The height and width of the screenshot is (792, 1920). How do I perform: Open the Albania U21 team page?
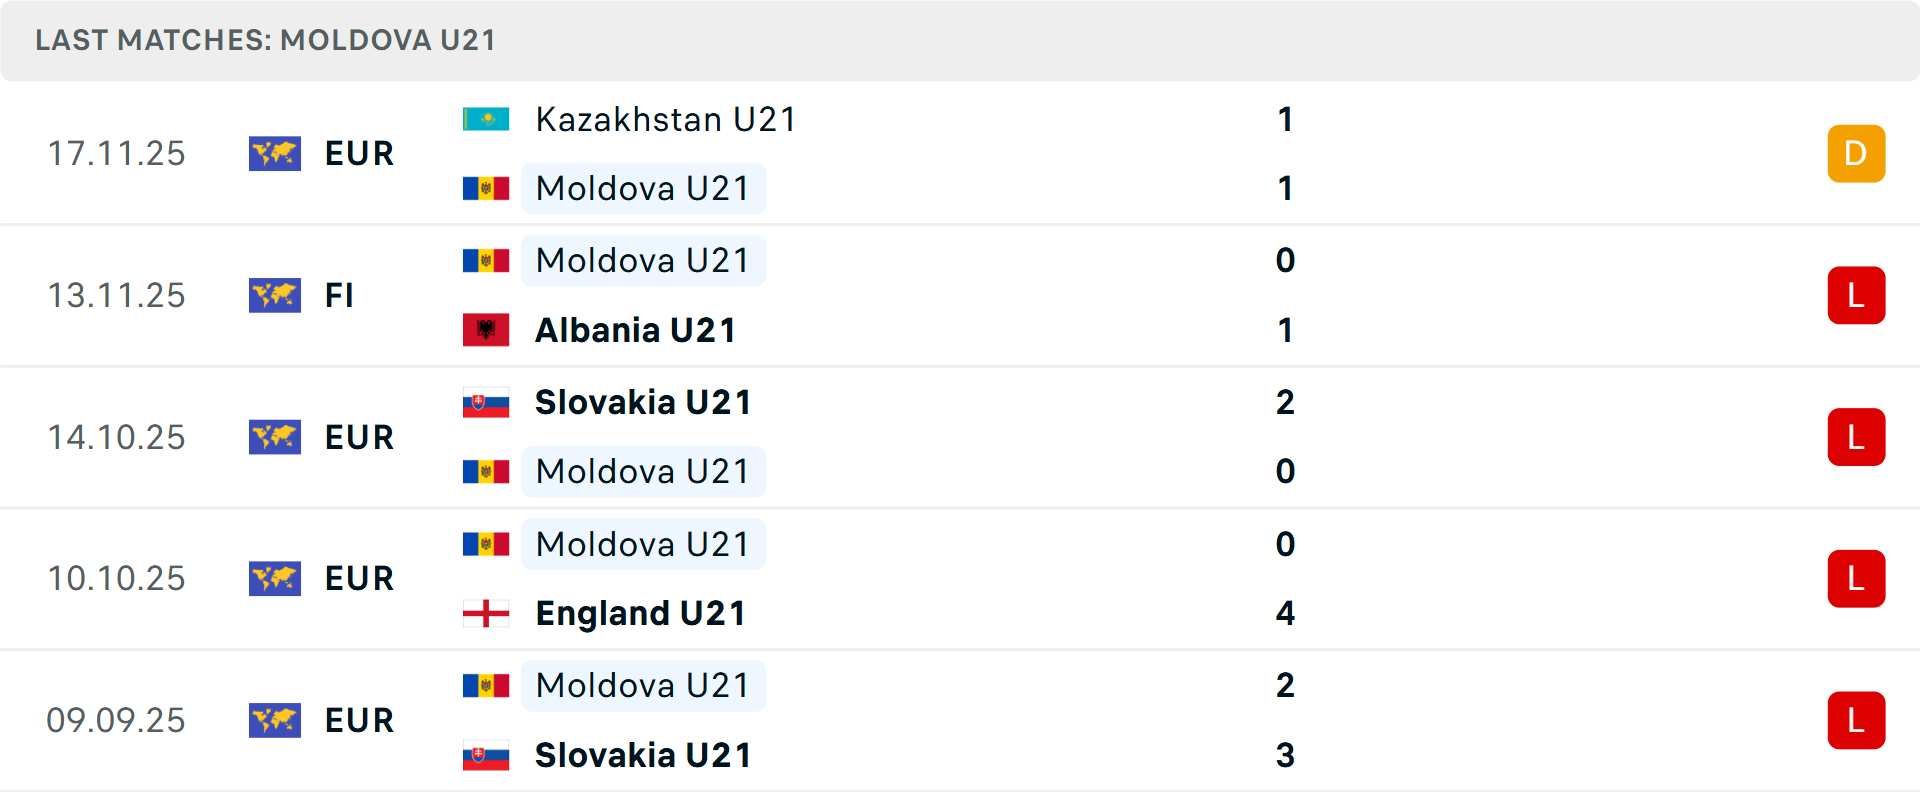coord(636,330)
